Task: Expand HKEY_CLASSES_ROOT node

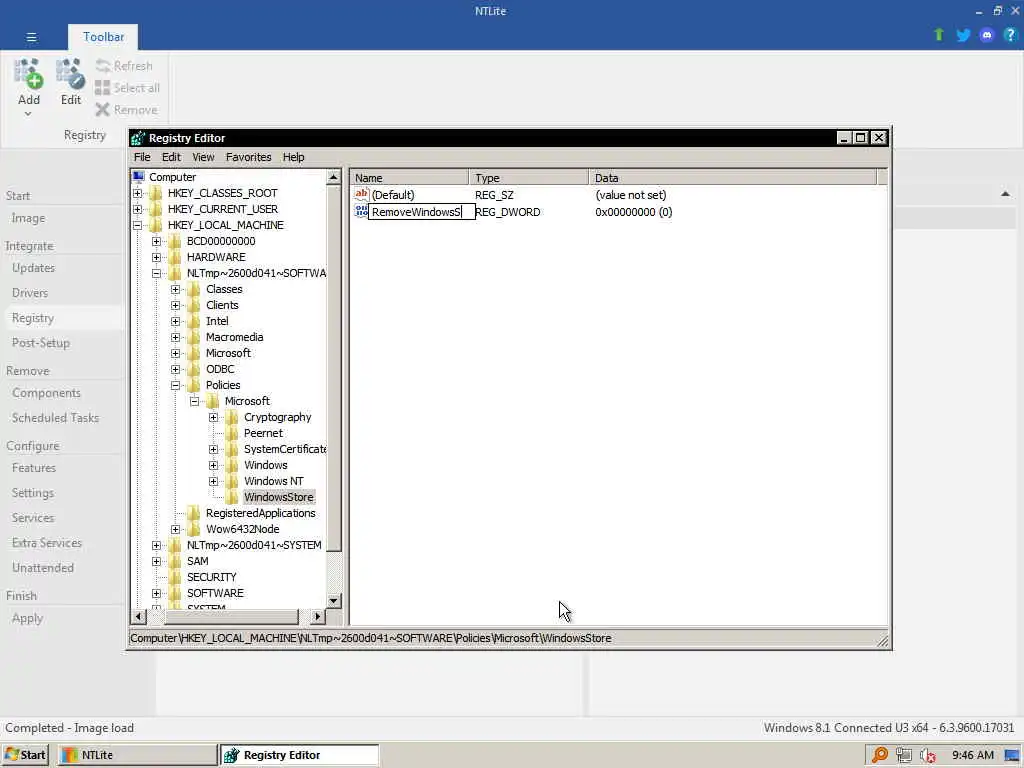Action: tap(138, 193)
